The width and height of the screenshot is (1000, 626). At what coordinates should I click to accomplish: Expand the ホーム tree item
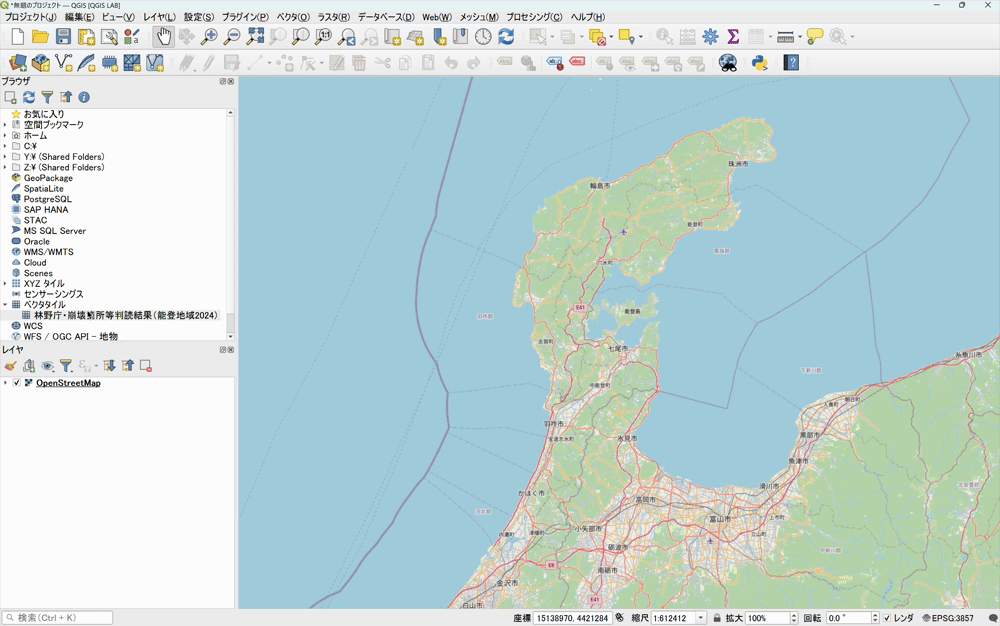(x=5, y=136)
